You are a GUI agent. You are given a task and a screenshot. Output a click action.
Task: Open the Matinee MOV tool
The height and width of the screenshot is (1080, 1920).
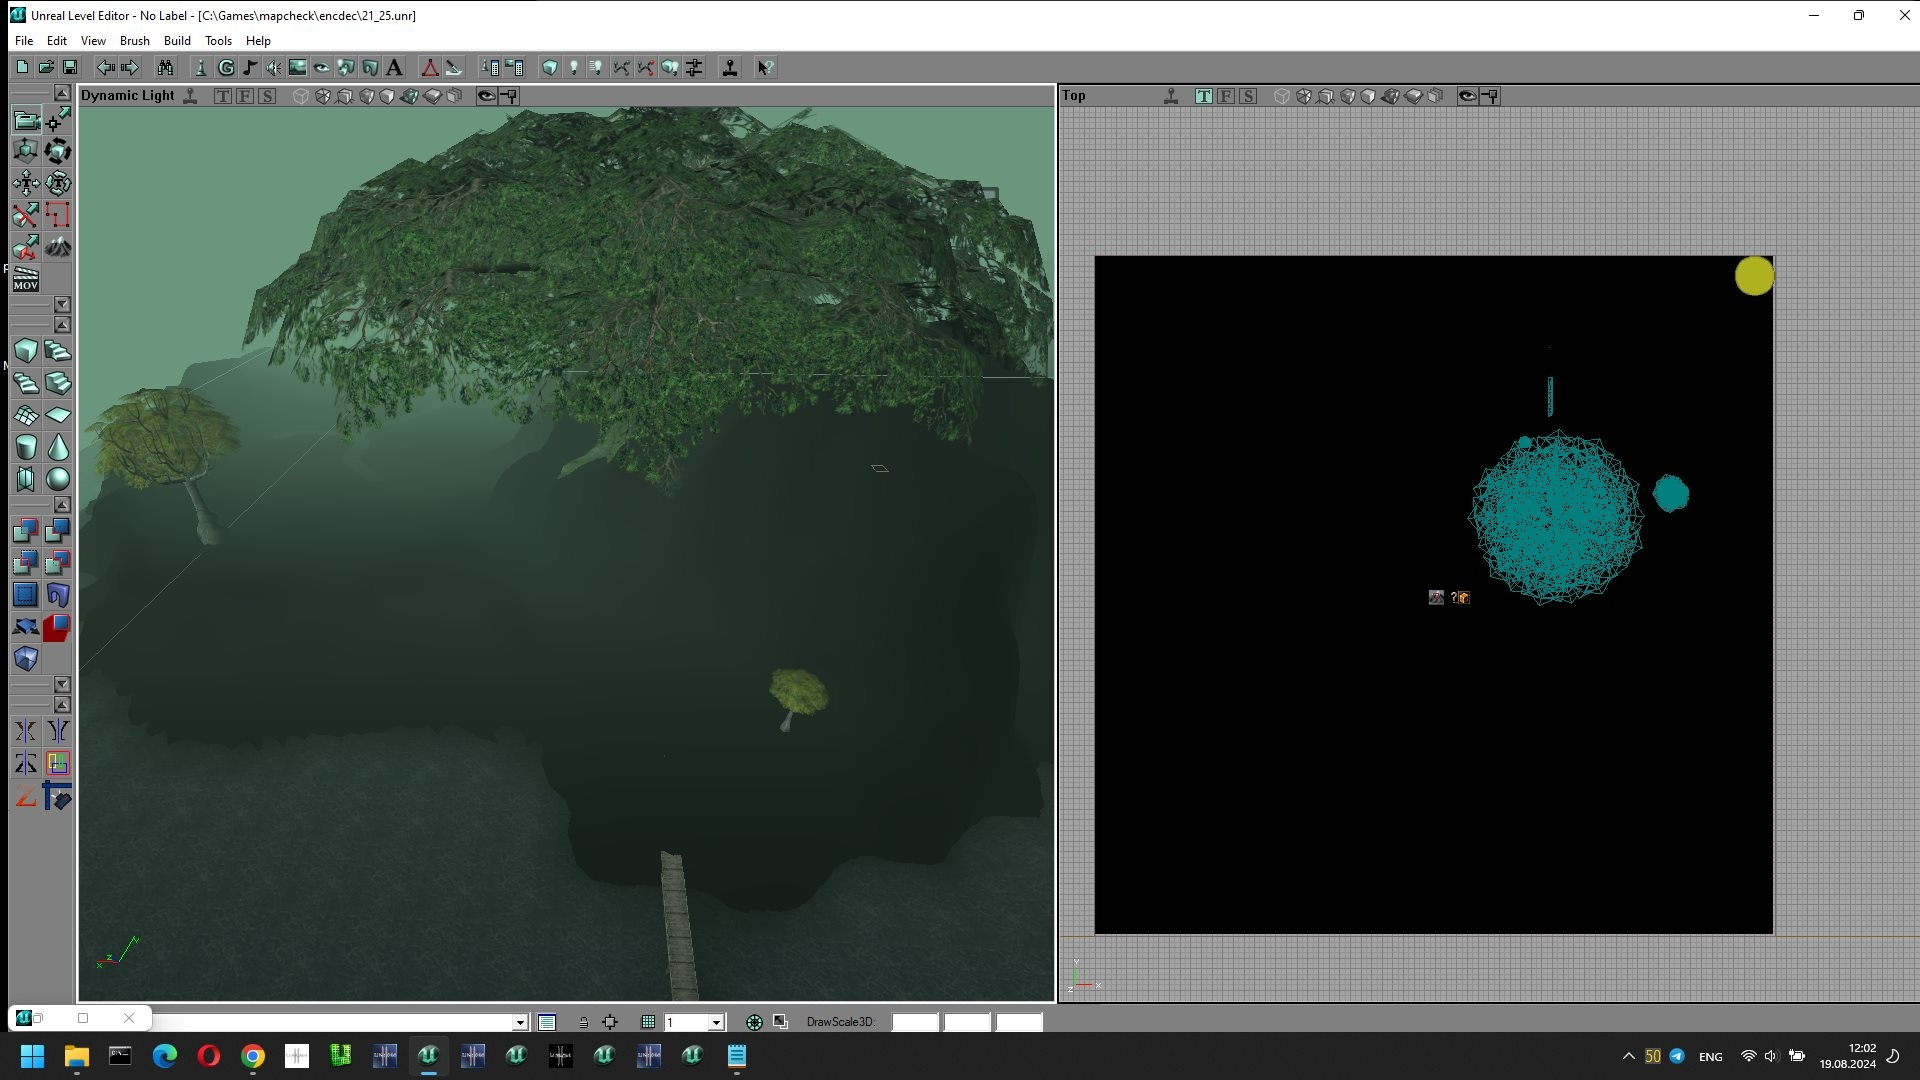click(26, 278)
